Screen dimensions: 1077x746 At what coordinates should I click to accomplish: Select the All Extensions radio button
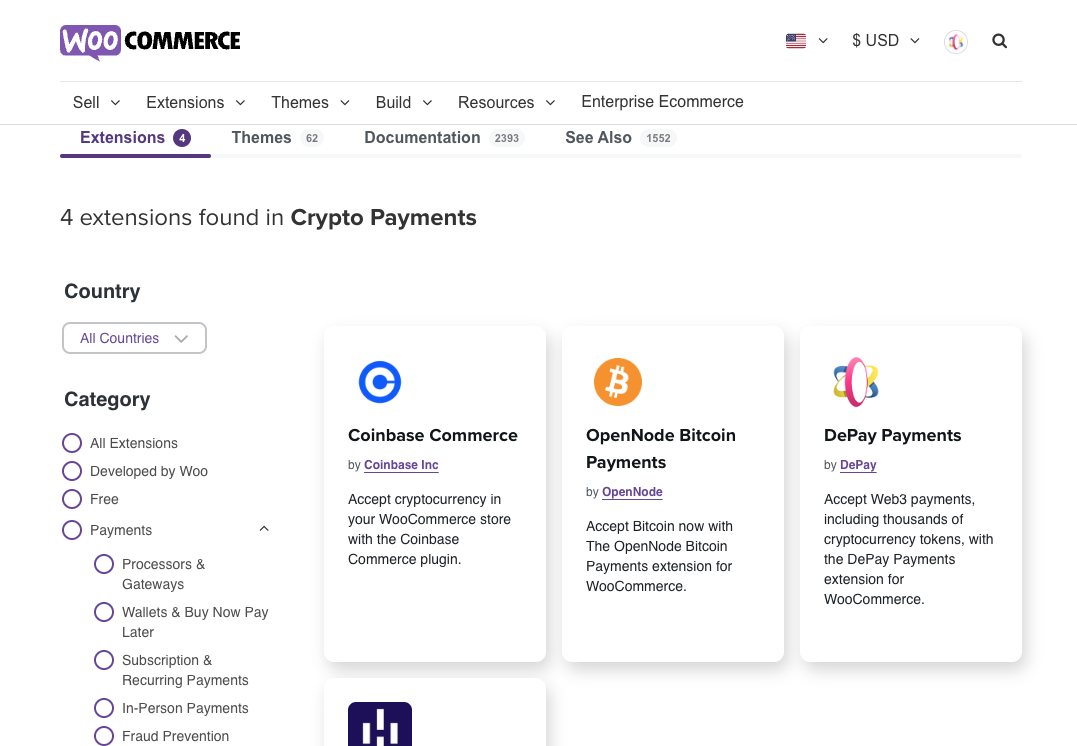tap(72, 443)
